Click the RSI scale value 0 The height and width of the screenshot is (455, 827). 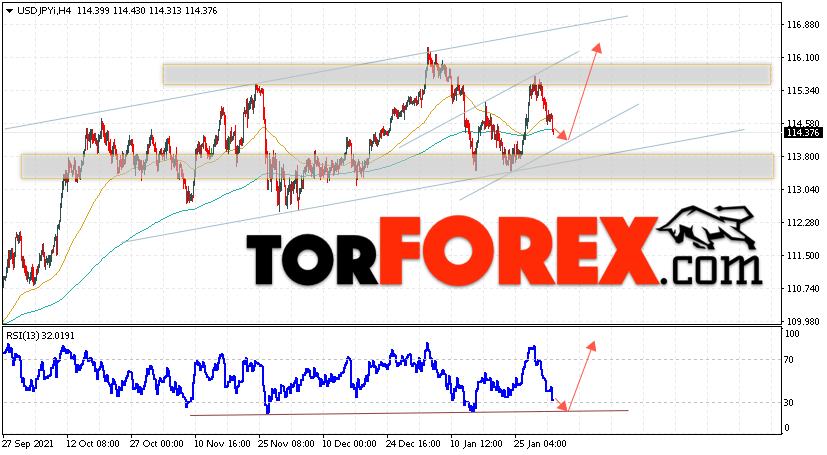[787, 428]
